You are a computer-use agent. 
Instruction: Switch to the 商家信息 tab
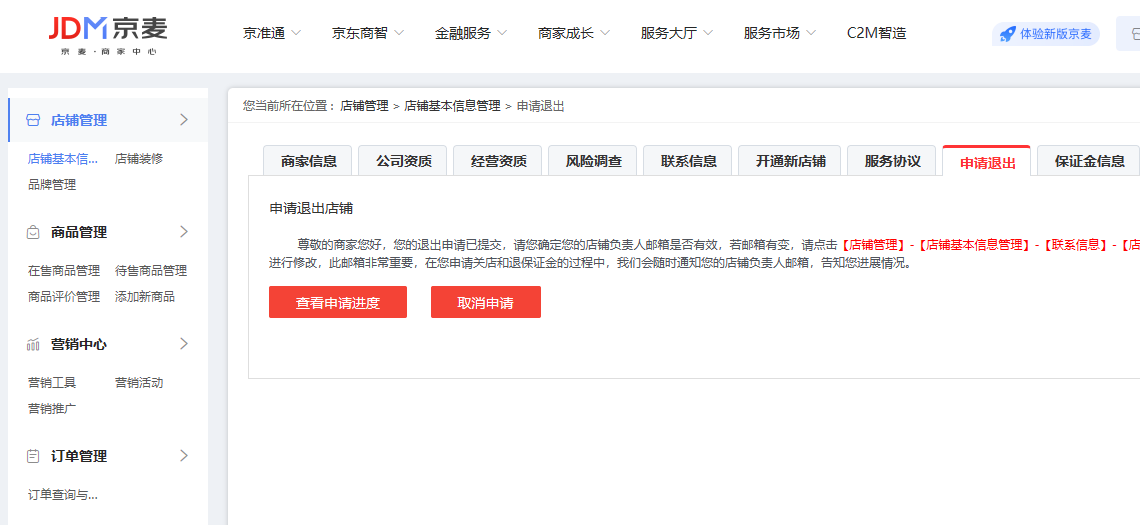click(x=309, y=161)
